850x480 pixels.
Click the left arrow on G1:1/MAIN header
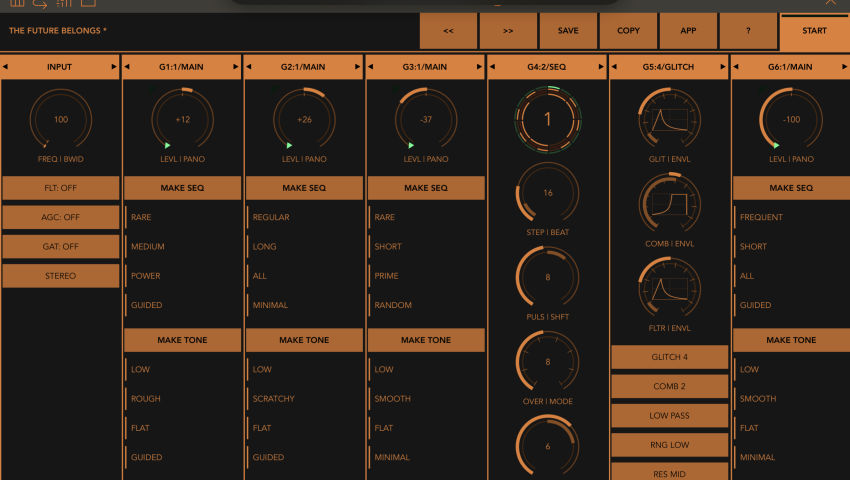pos(127,67)
